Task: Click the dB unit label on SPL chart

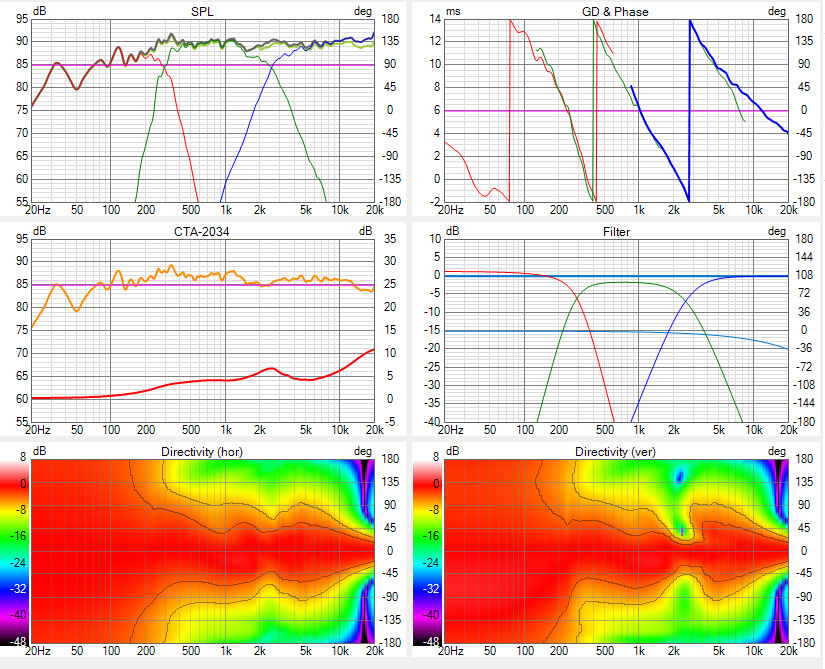Action: (39, 11)
